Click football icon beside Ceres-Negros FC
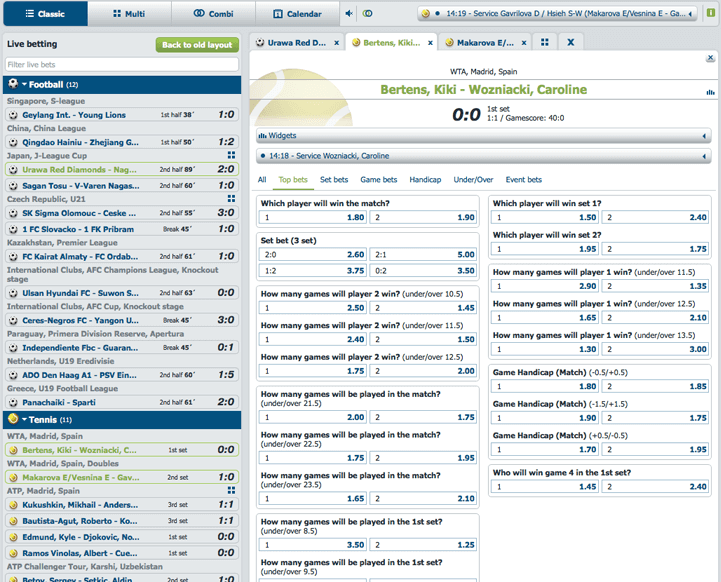 tap(13, 321)
